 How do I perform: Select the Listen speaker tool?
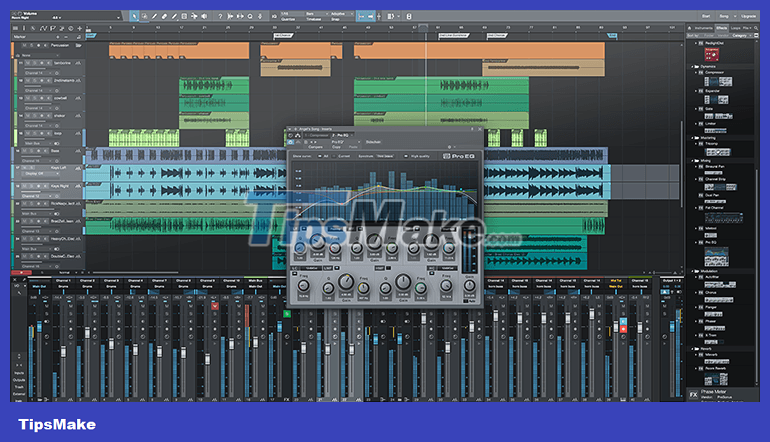tap(204, 16)
